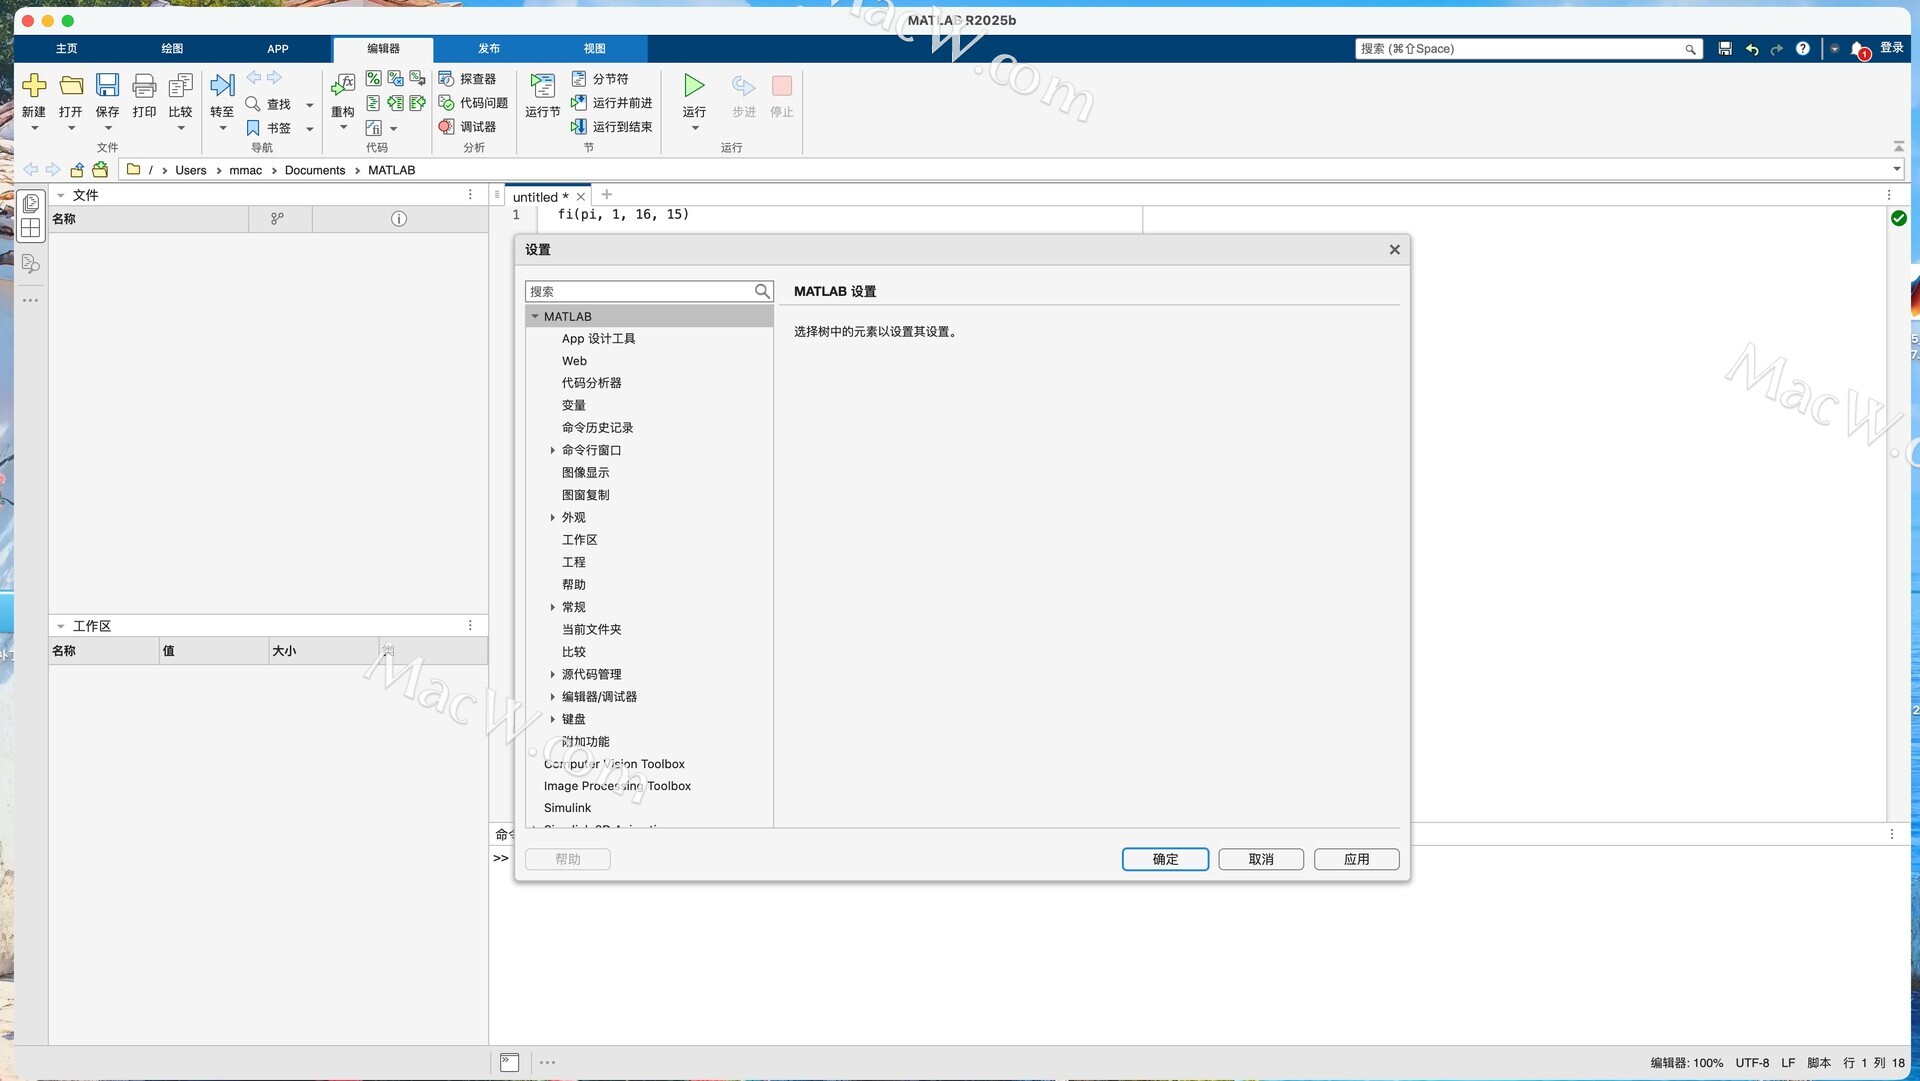Click the Go To (转至) icon
The image size is (1920, 1081).
point(222,86)
